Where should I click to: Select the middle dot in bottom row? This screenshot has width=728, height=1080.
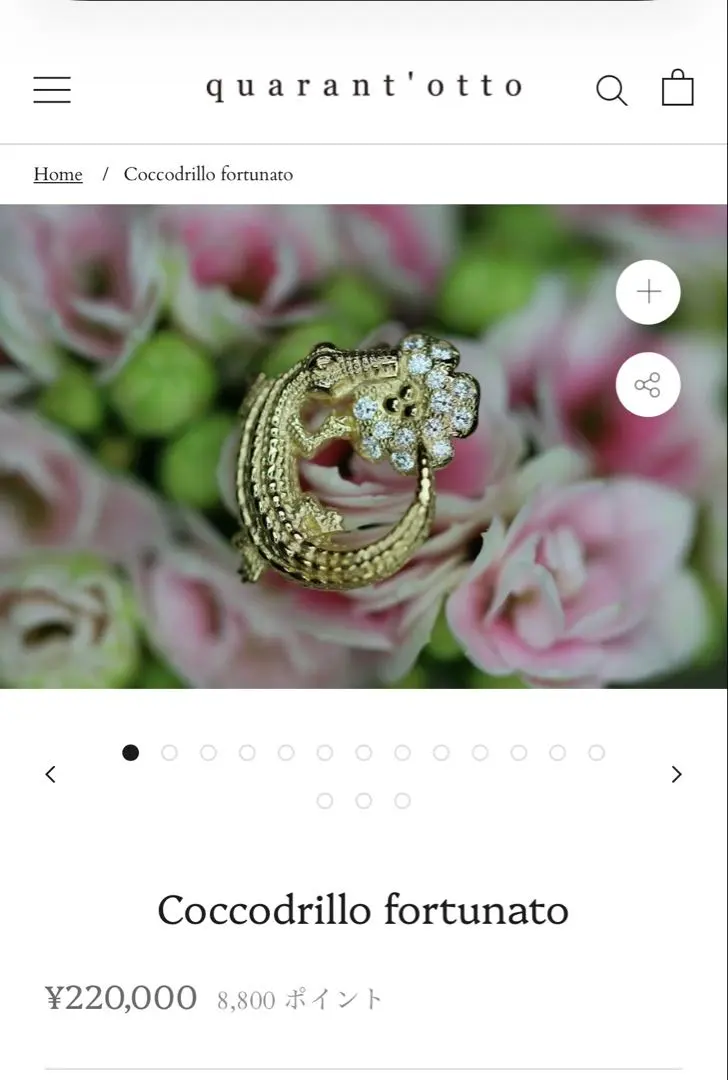[x=364, y=800]
